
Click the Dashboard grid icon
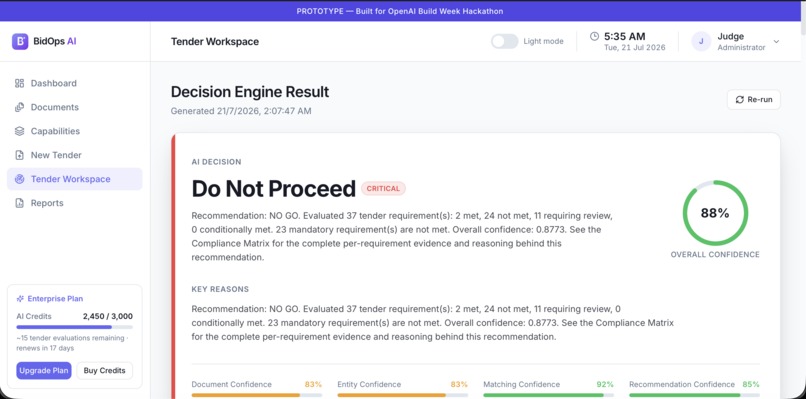[20, 83]
